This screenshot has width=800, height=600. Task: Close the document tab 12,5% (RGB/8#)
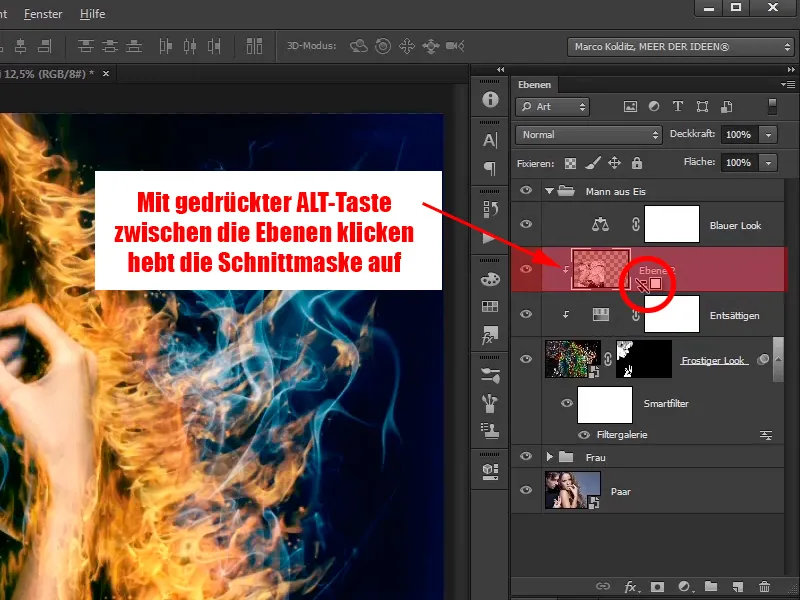point(106,73)
